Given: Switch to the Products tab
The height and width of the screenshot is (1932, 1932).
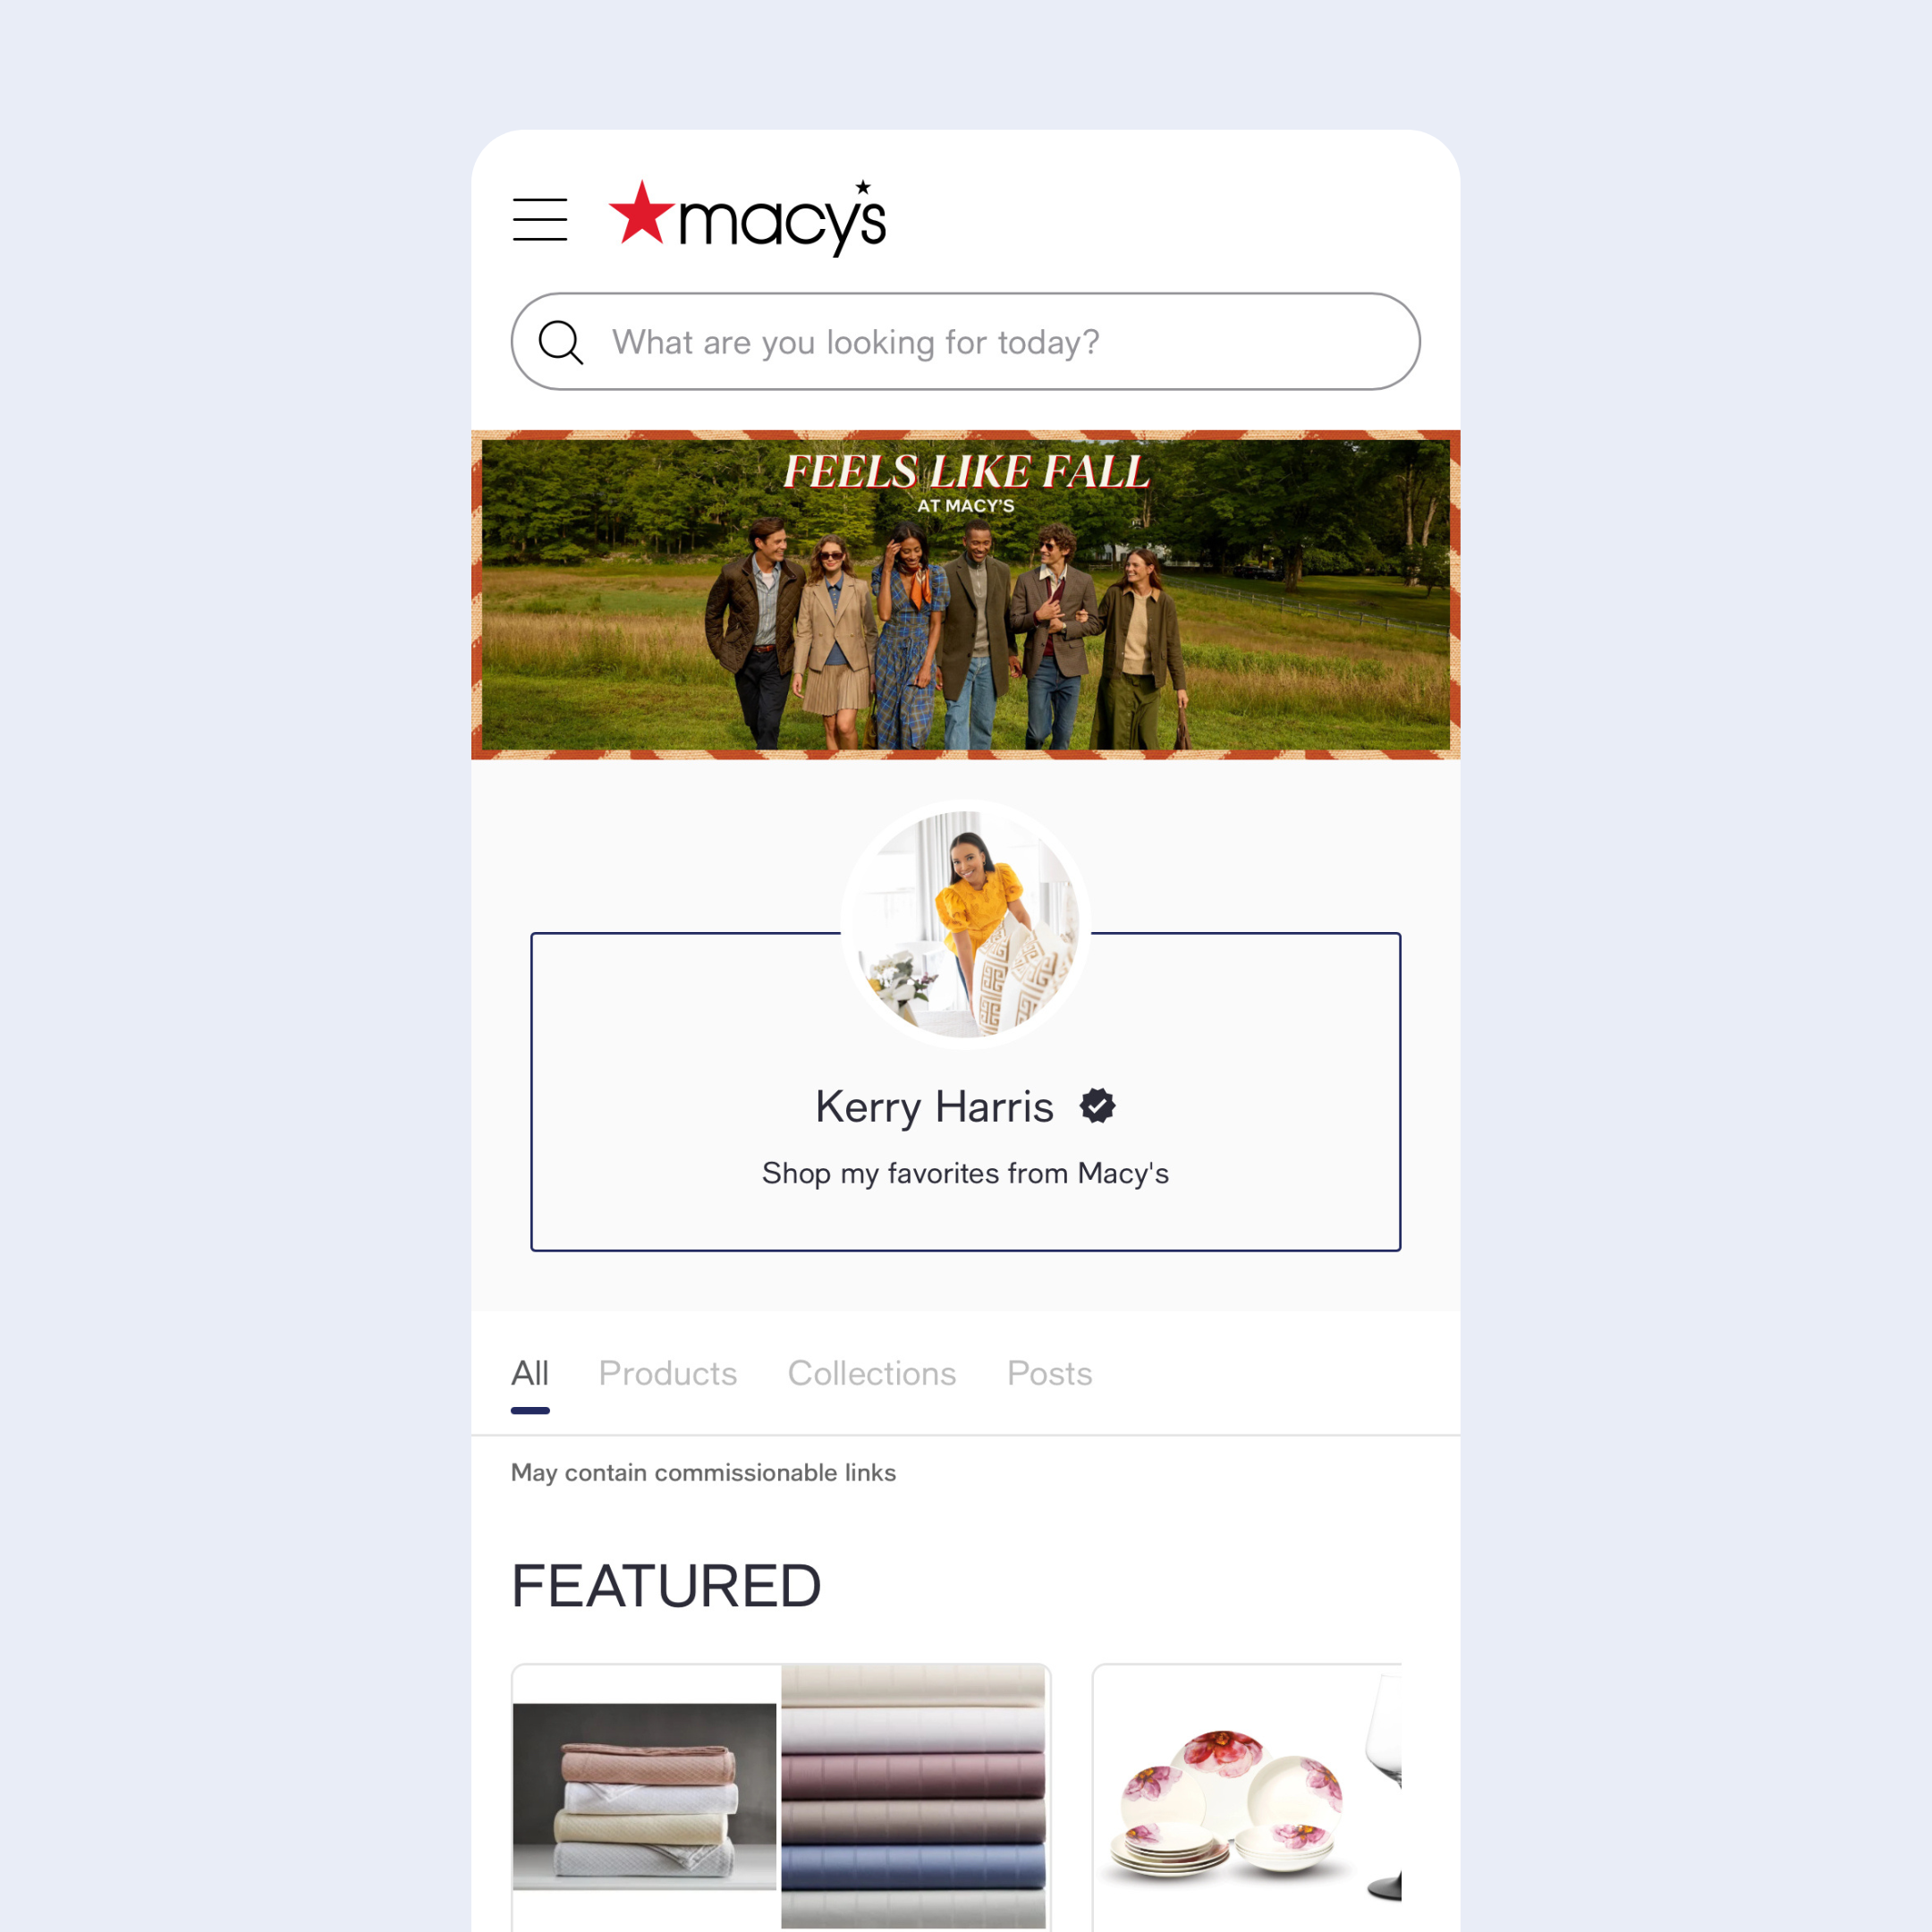Looking at the screenshot, I should (x=667, y=1373).
